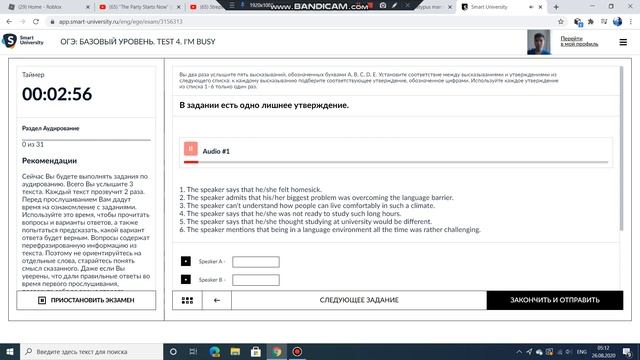Screen dimensions: 640x360
Task: Bookmark this page with the star icon
Action: 561,22
